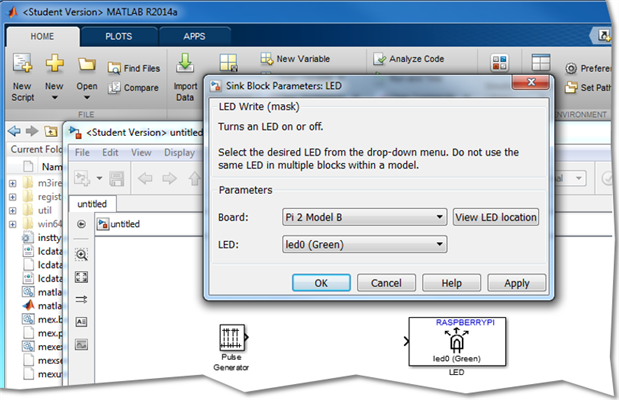Click the Help button

(x=451, y=283)
